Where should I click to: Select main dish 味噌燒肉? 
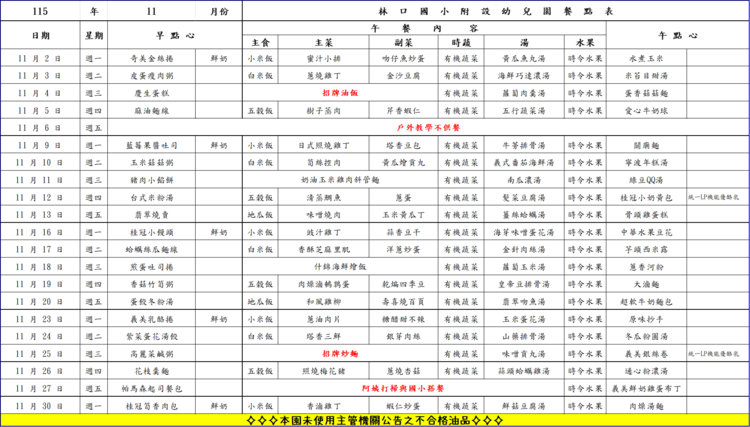(324, 215)
